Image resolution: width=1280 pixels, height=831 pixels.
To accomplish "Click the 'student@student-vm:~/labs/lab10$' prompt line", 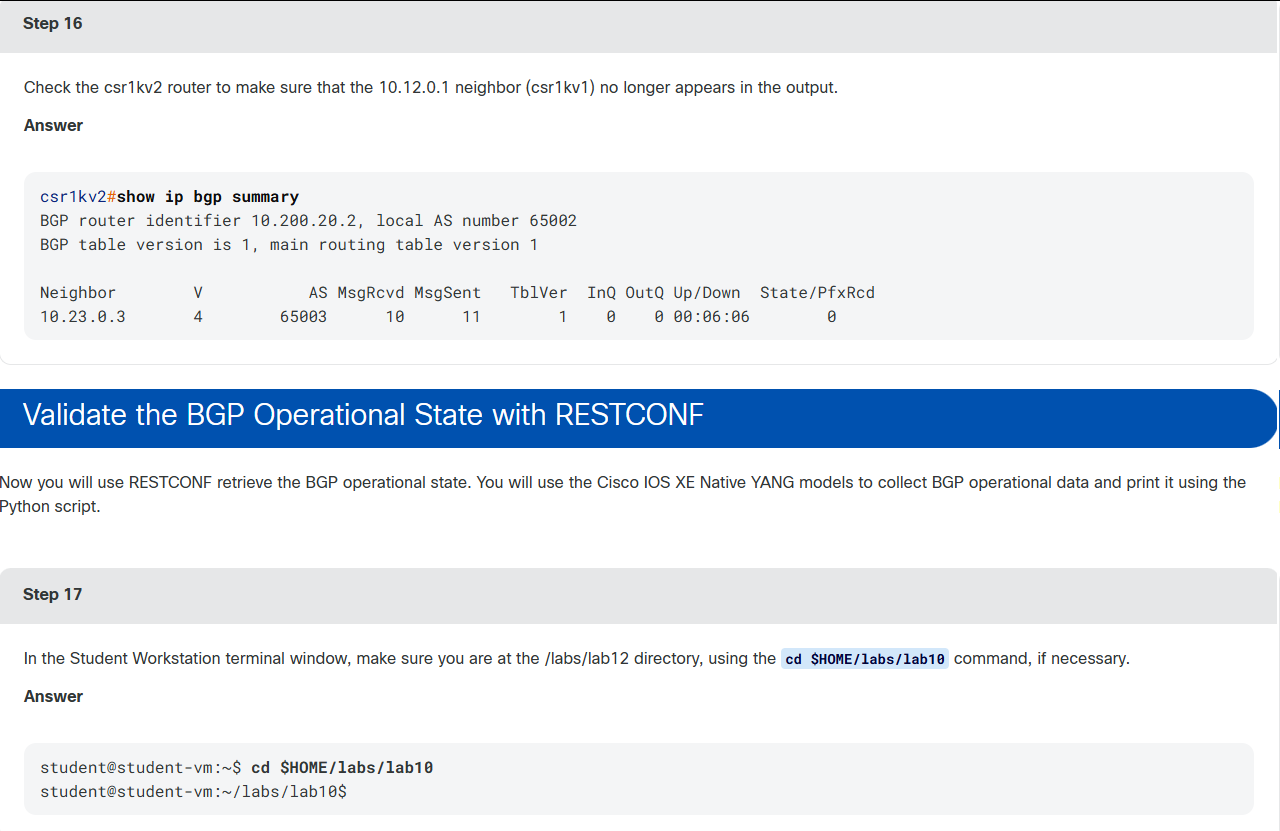I will (193, 792).
